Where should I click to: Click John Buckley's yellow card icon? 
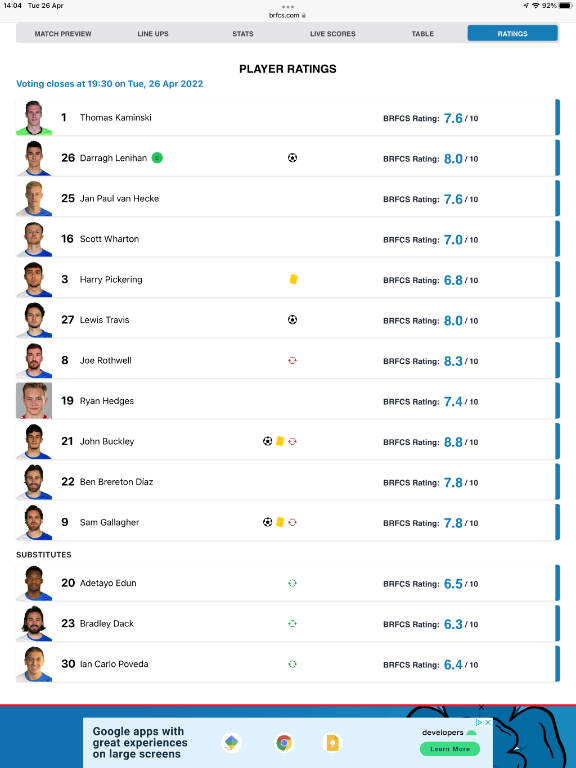(x=280, y=441)
